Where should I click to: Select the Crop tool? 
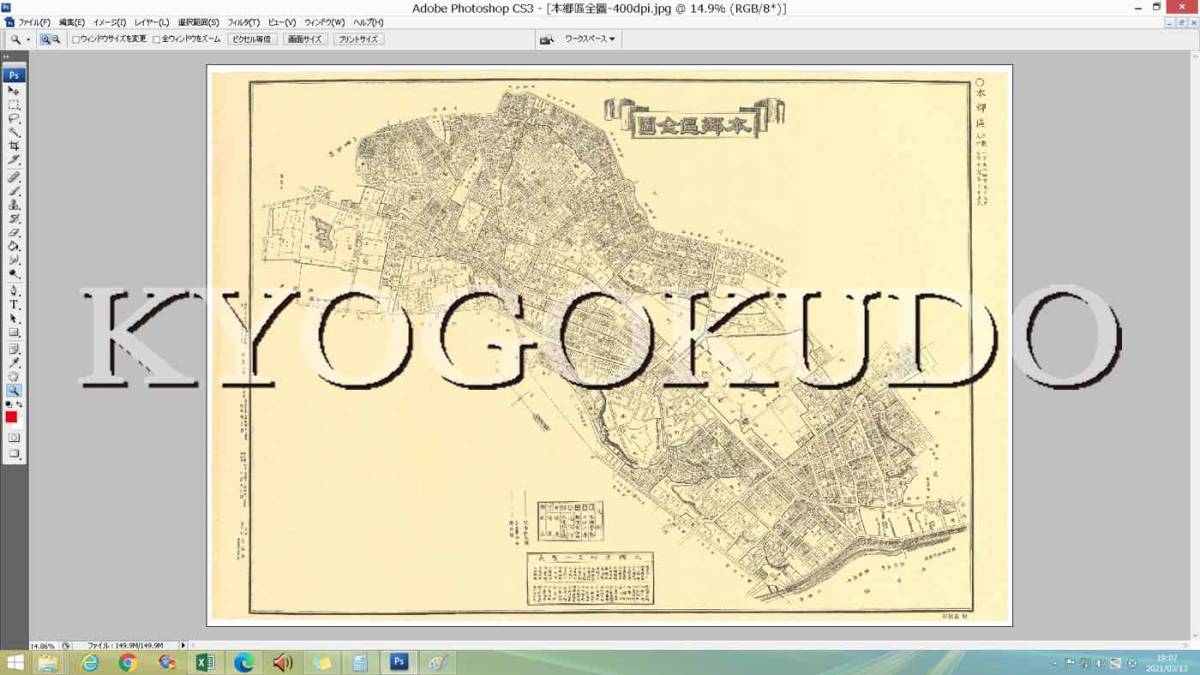click(x=14, y=146)
